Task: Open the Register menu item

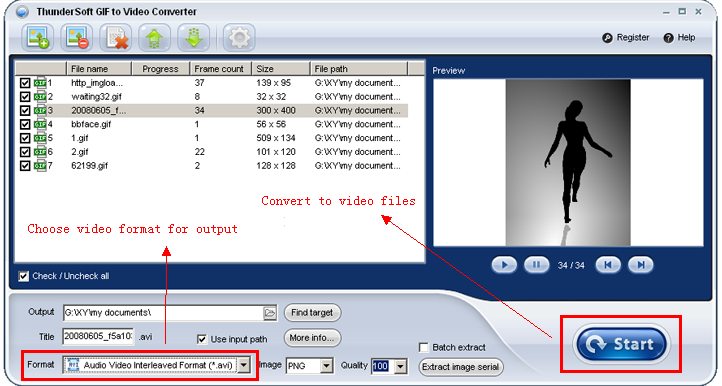Action: click(x=626, y=38)
